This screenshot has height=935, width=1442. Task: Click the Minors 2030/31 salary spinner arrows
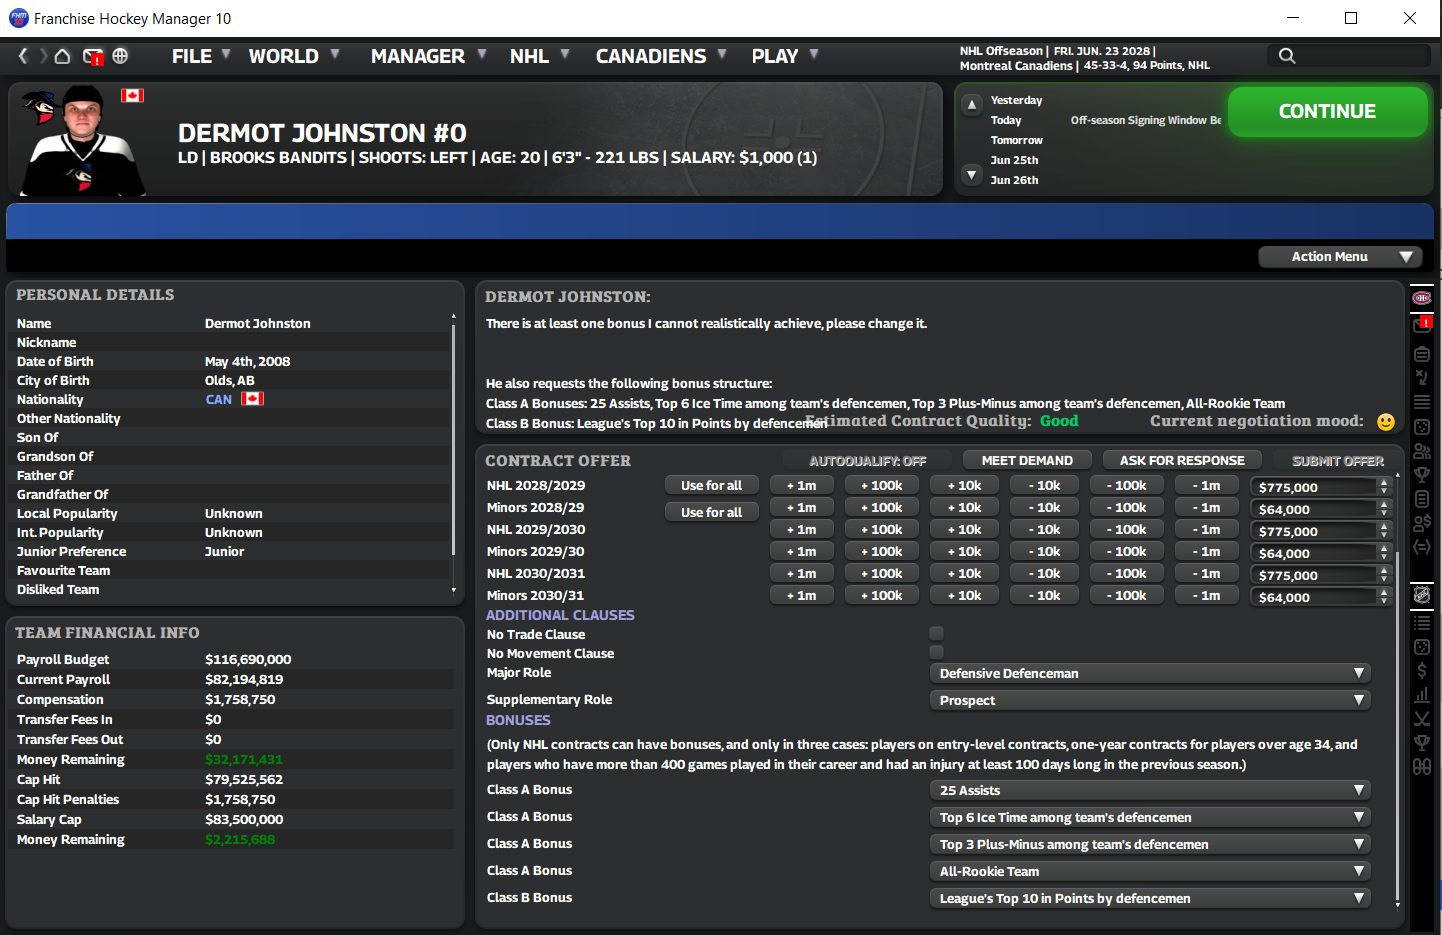tap(1384, 597)
